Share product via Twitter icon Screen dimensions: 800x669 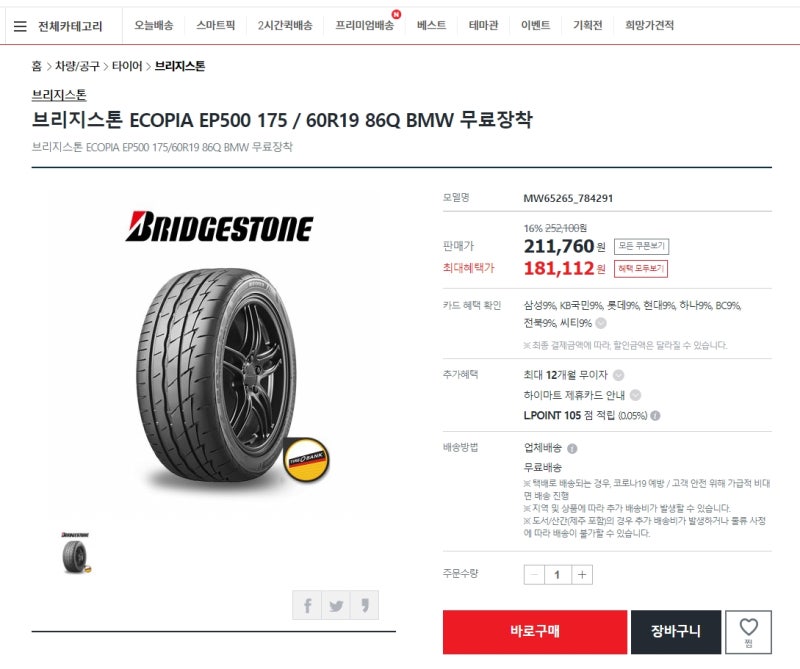(x=336, y=605)
